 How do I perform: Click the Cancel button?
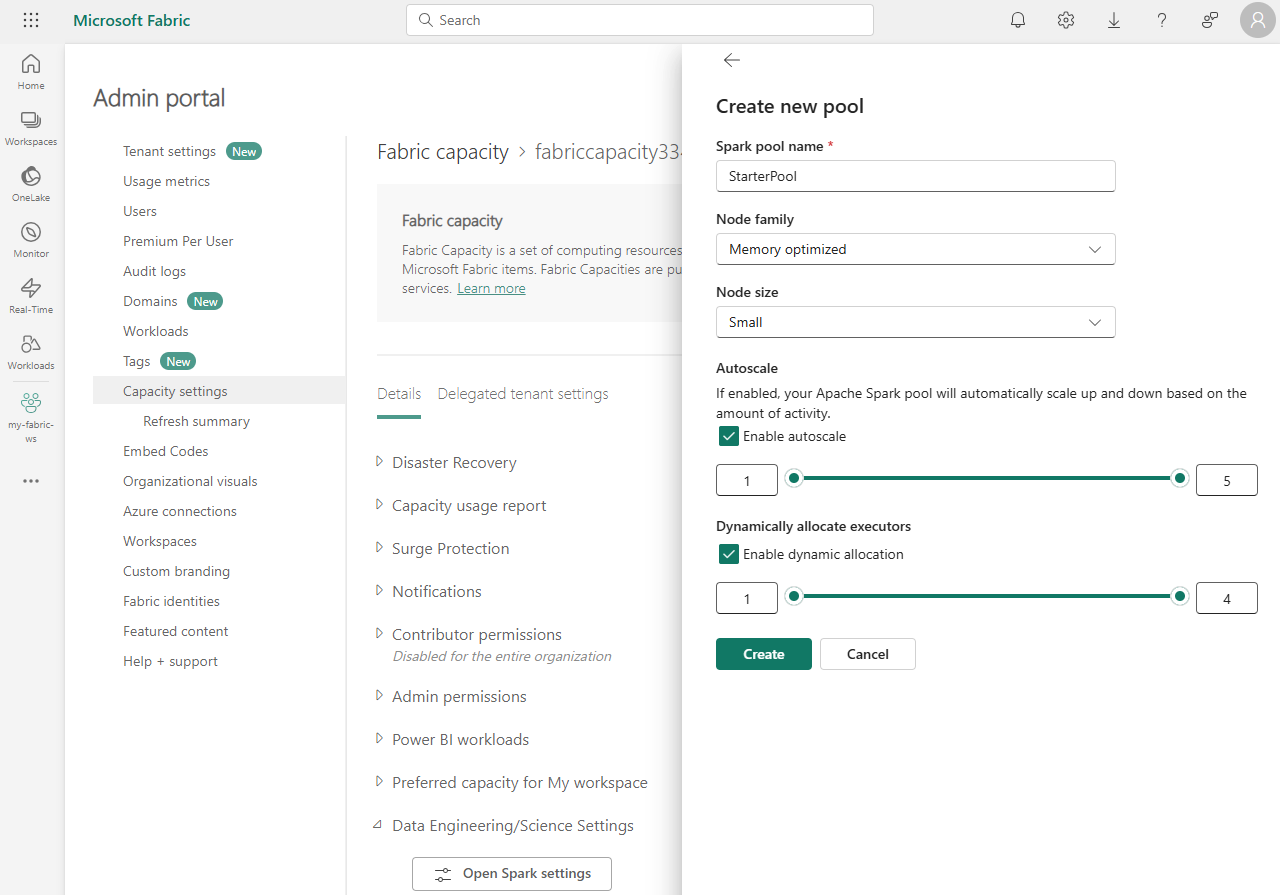(x=868, y=654)
